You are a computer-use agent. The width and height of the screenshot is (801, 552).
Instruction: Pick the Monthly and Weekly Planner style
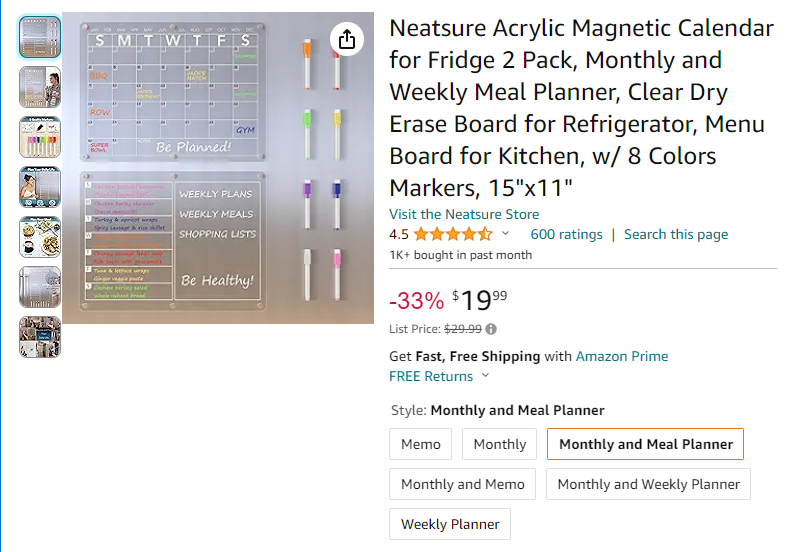click(x=649, y=484)
